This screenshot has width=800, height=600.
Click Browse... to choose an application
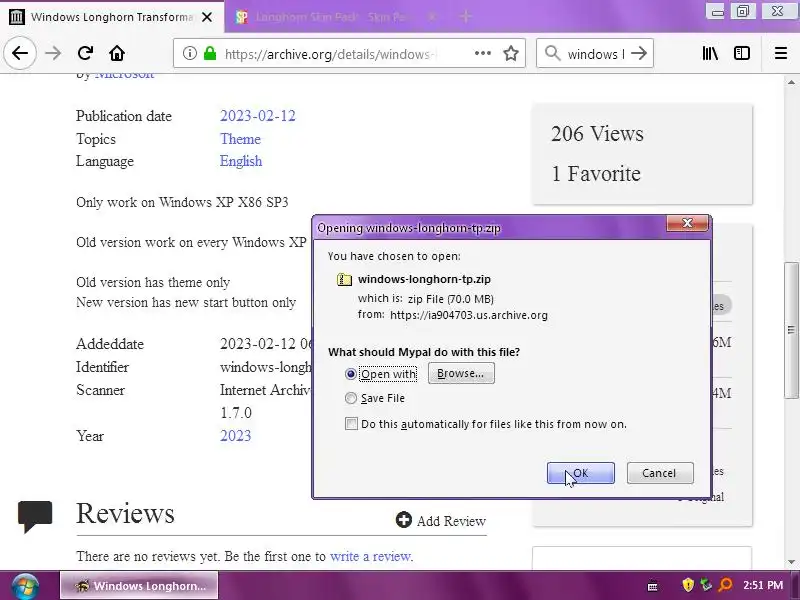tap(461, 373)
